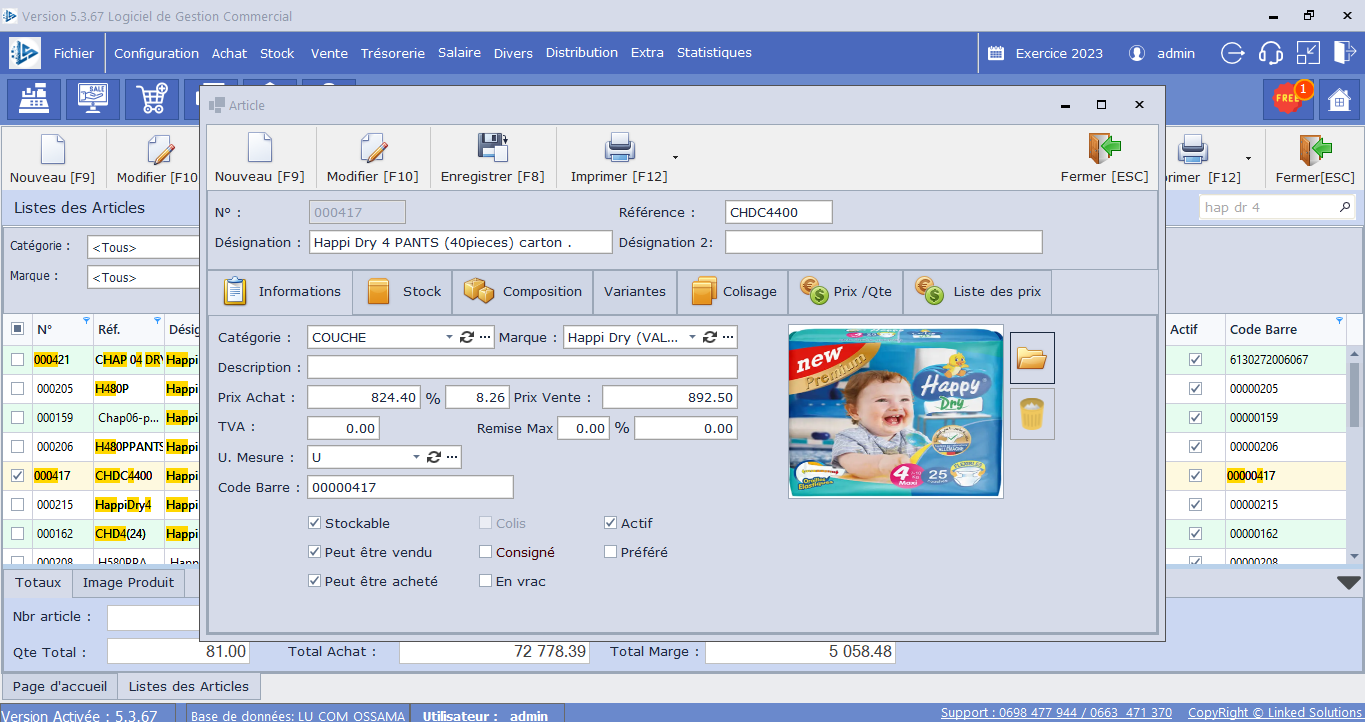Delete product image with trash icon

point(1032,414)
